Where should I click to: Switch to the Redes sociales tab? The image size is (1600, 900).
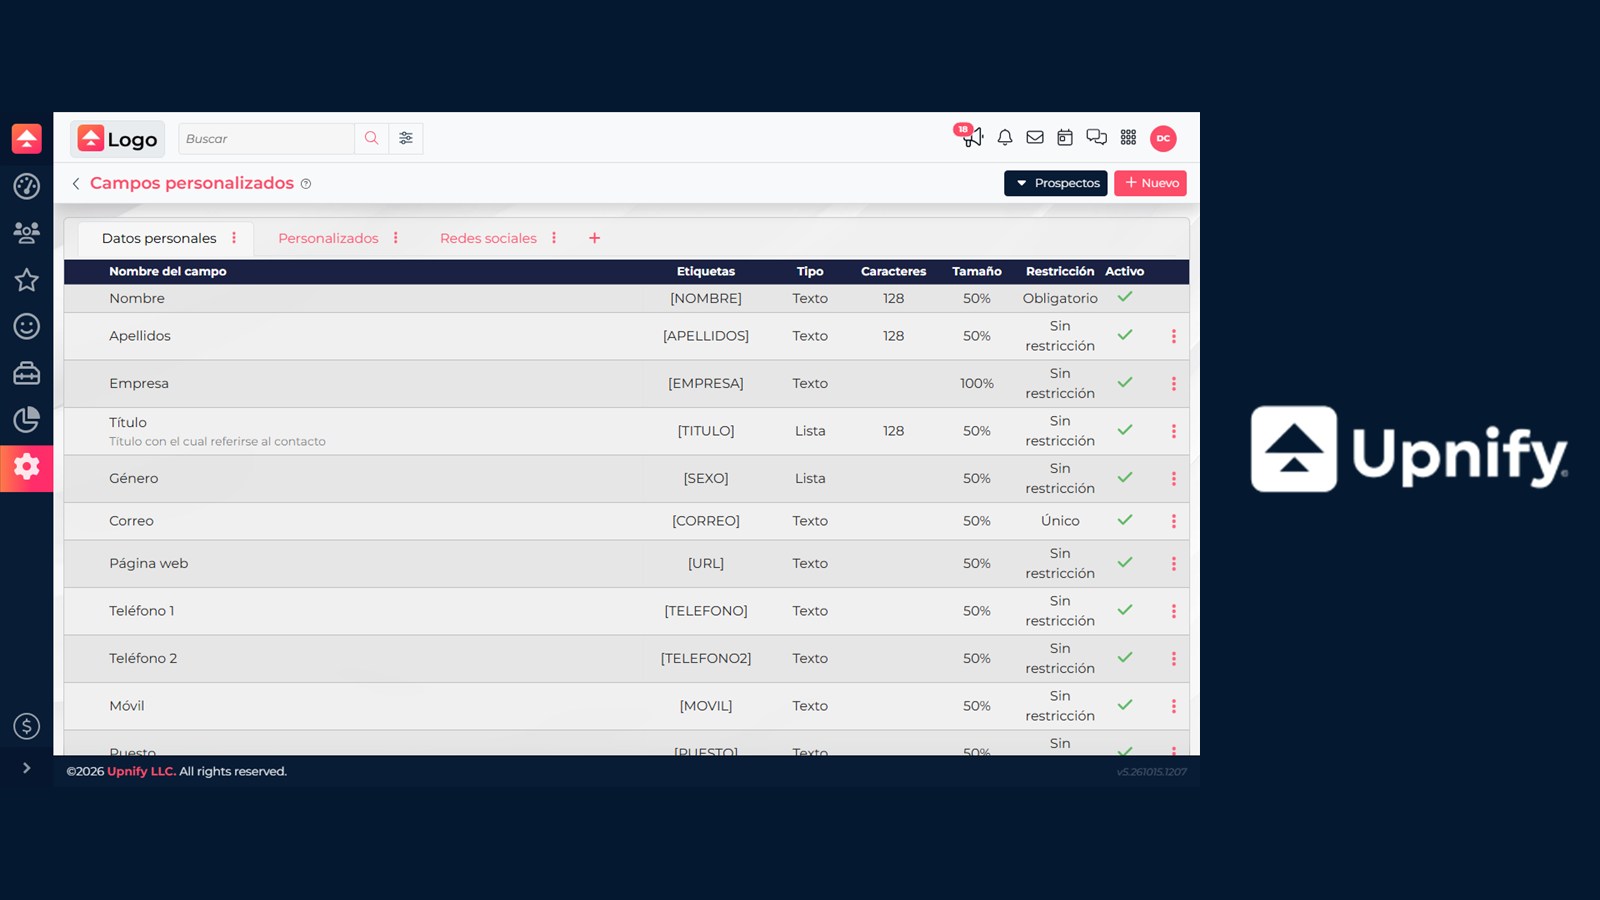click(488, 238)
